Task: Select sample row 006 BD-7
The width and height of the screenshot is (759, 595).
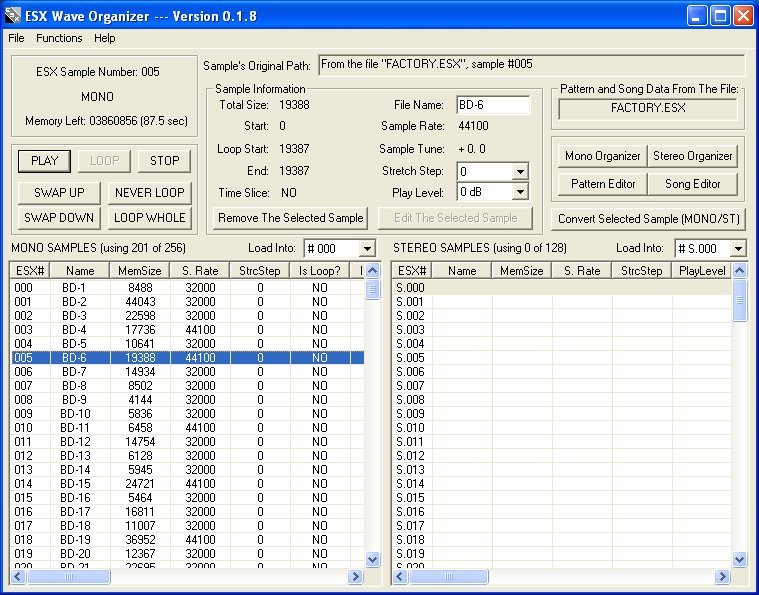Action: tap(187, 372)
